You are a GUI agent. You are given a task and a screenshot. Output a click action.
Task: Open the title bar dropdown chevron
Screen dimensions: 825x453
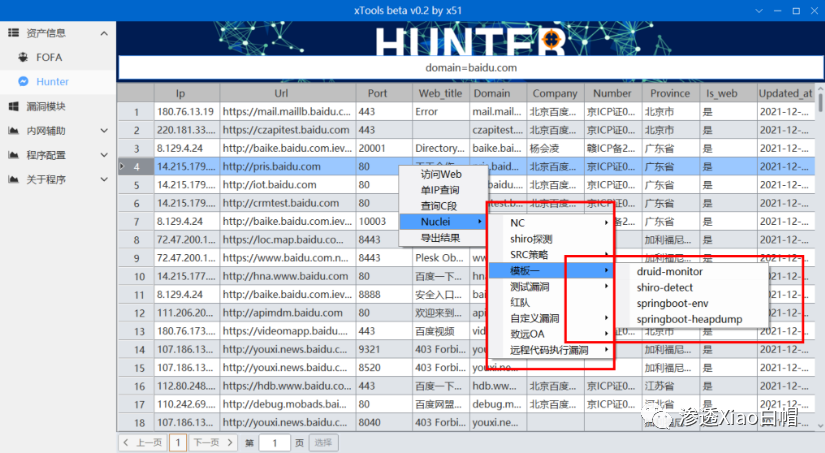click(x=759, y=11)
